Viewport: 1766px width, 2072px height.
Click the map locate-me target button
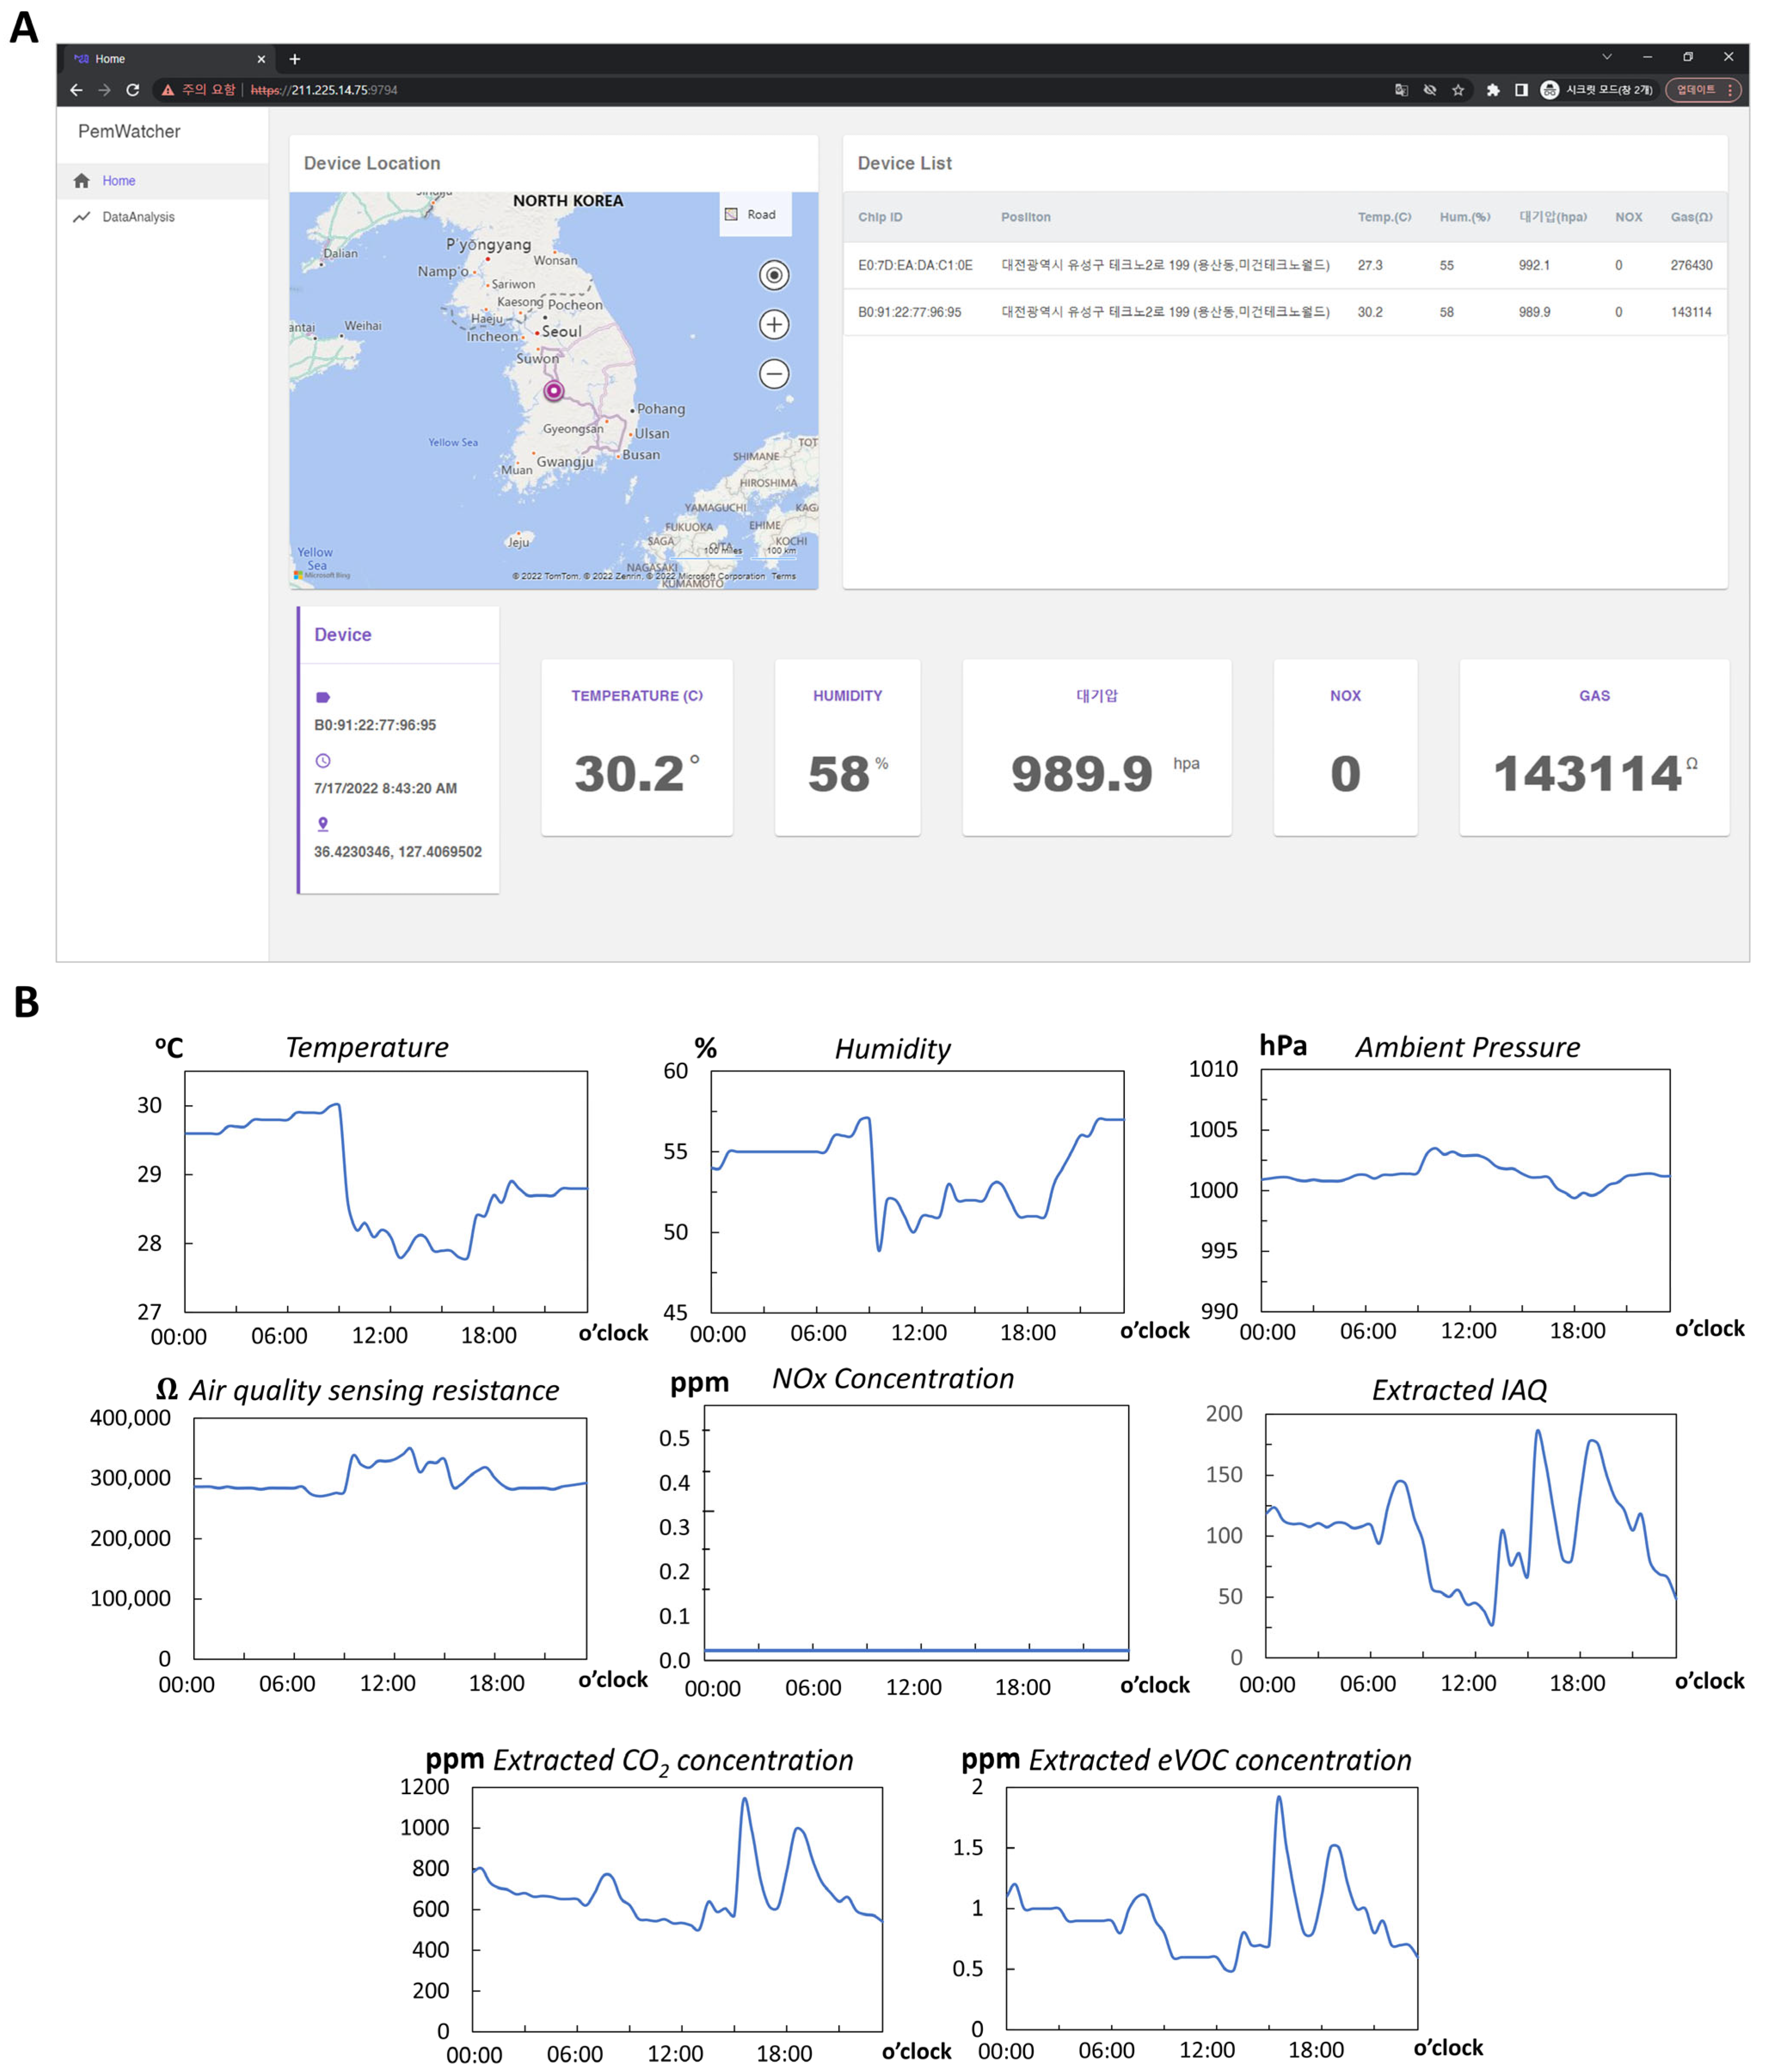pyautogui.click(x=773, y=275)
